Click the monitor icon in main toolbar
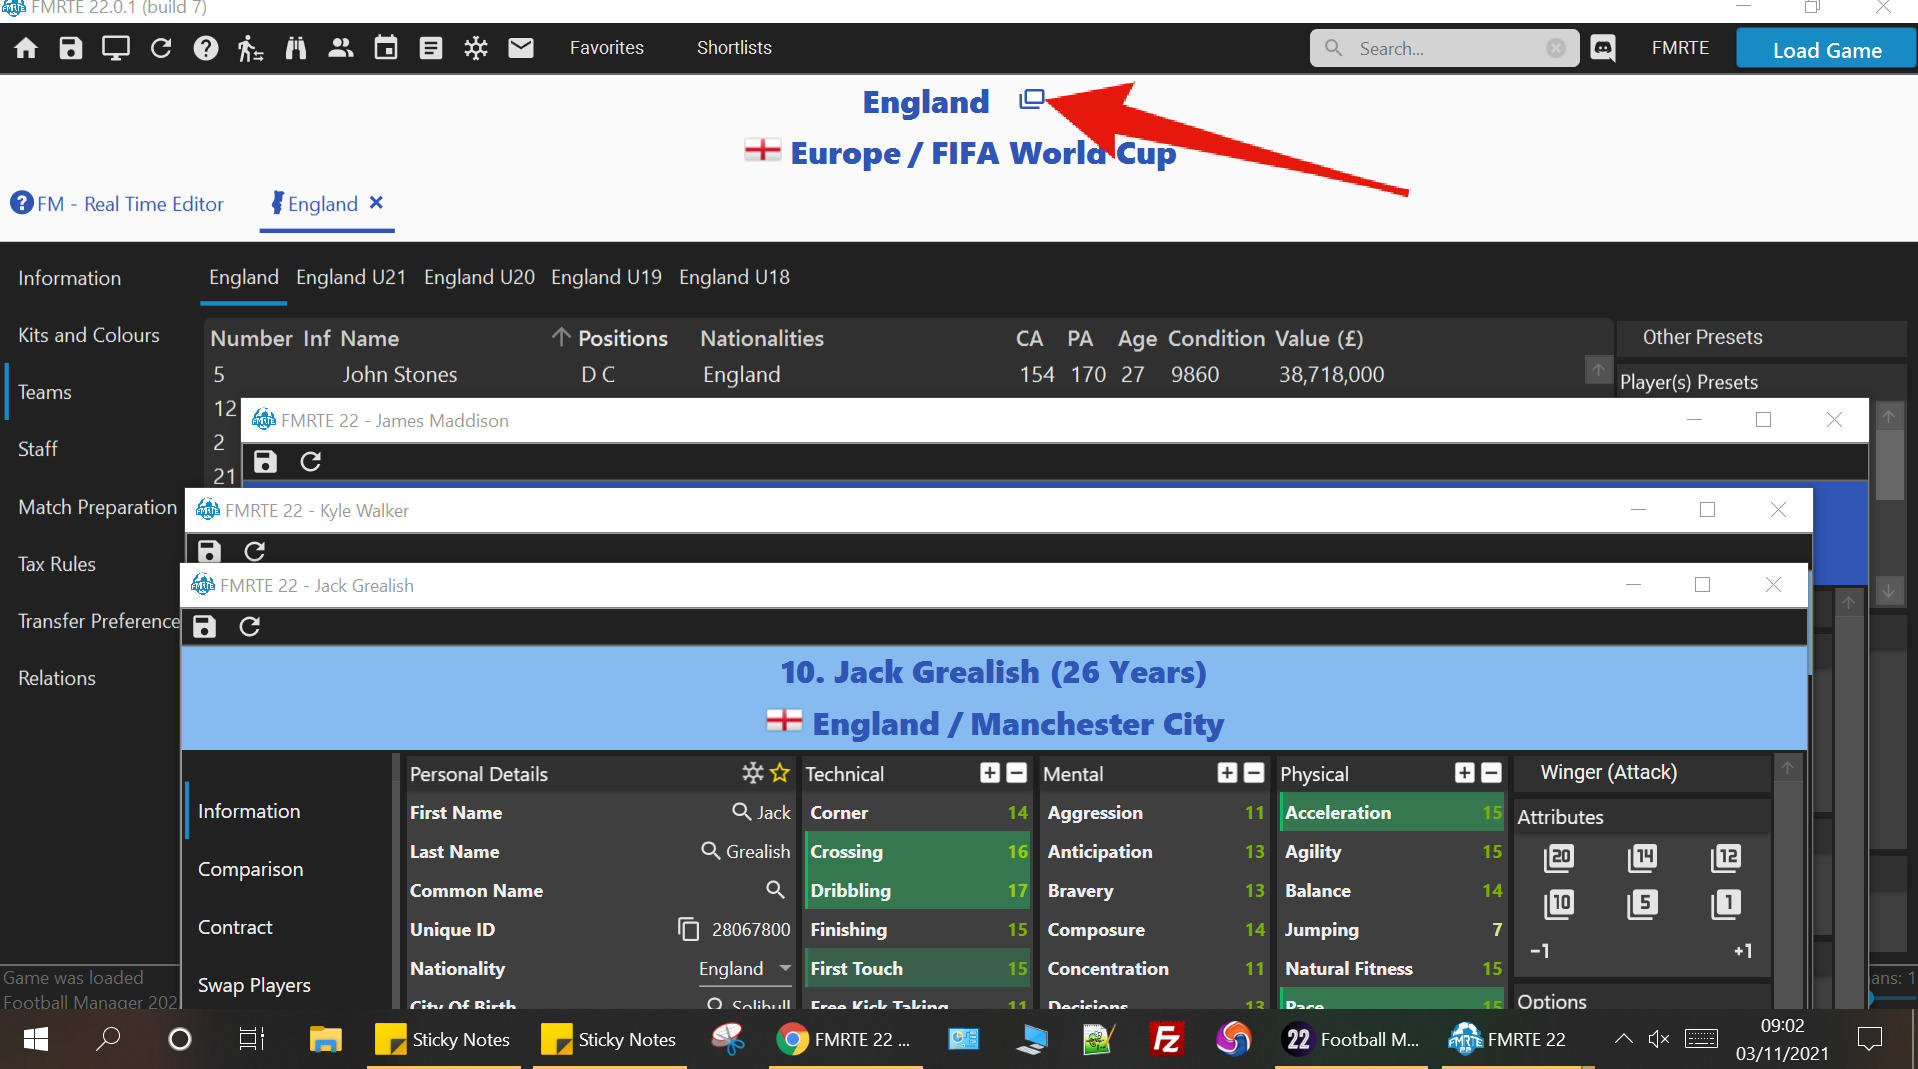The image size is (1918, 1069). (116, 48)
